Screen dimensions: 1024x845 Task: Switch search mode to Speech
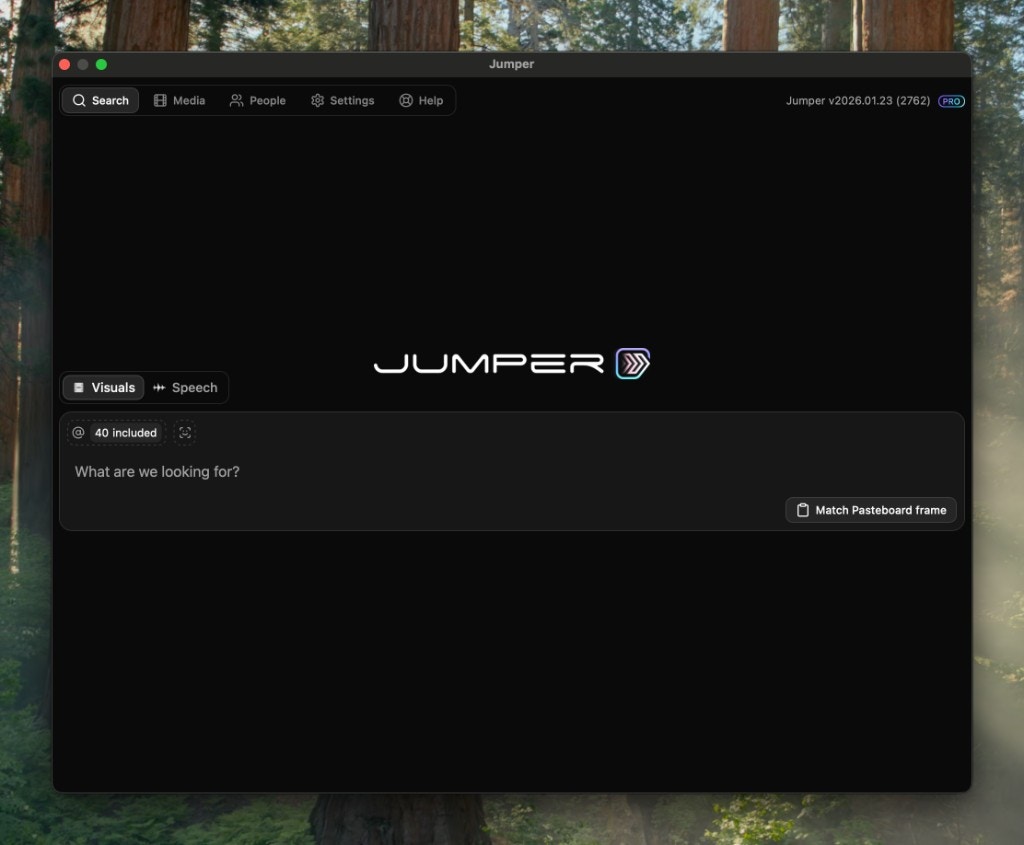pyautogui.click(x=186, y=388)
